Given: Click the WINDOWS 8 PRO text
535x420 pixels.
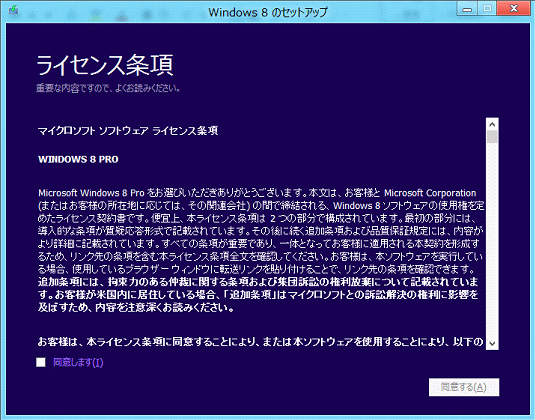Looking at the screenshot, I should tap(78, 159).
